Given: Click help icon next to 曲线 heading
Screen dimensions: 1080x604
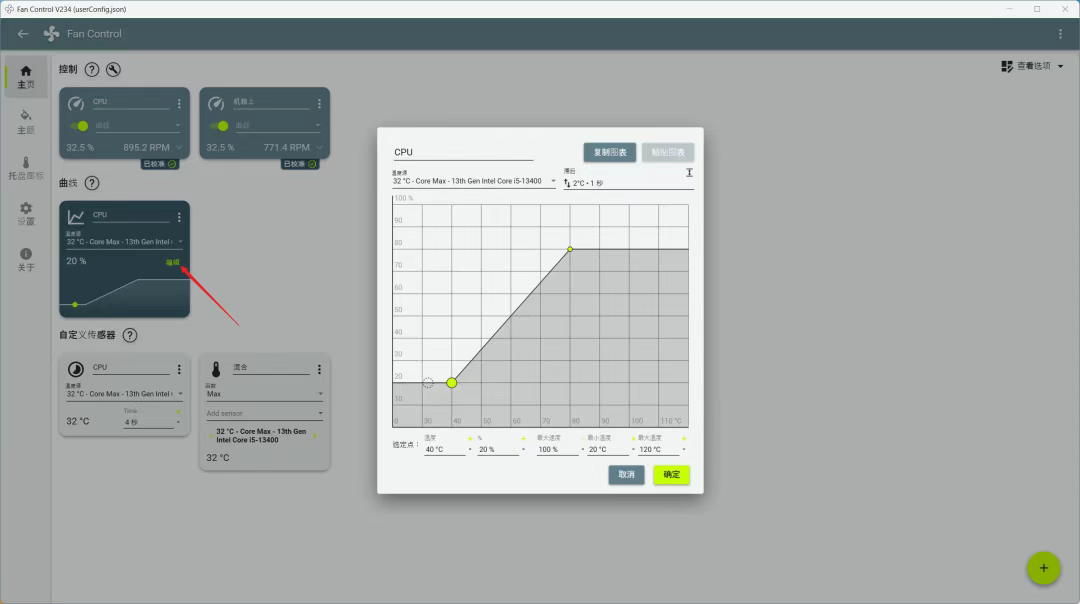Looking at the screenshot, I should [x=92, y=183].
